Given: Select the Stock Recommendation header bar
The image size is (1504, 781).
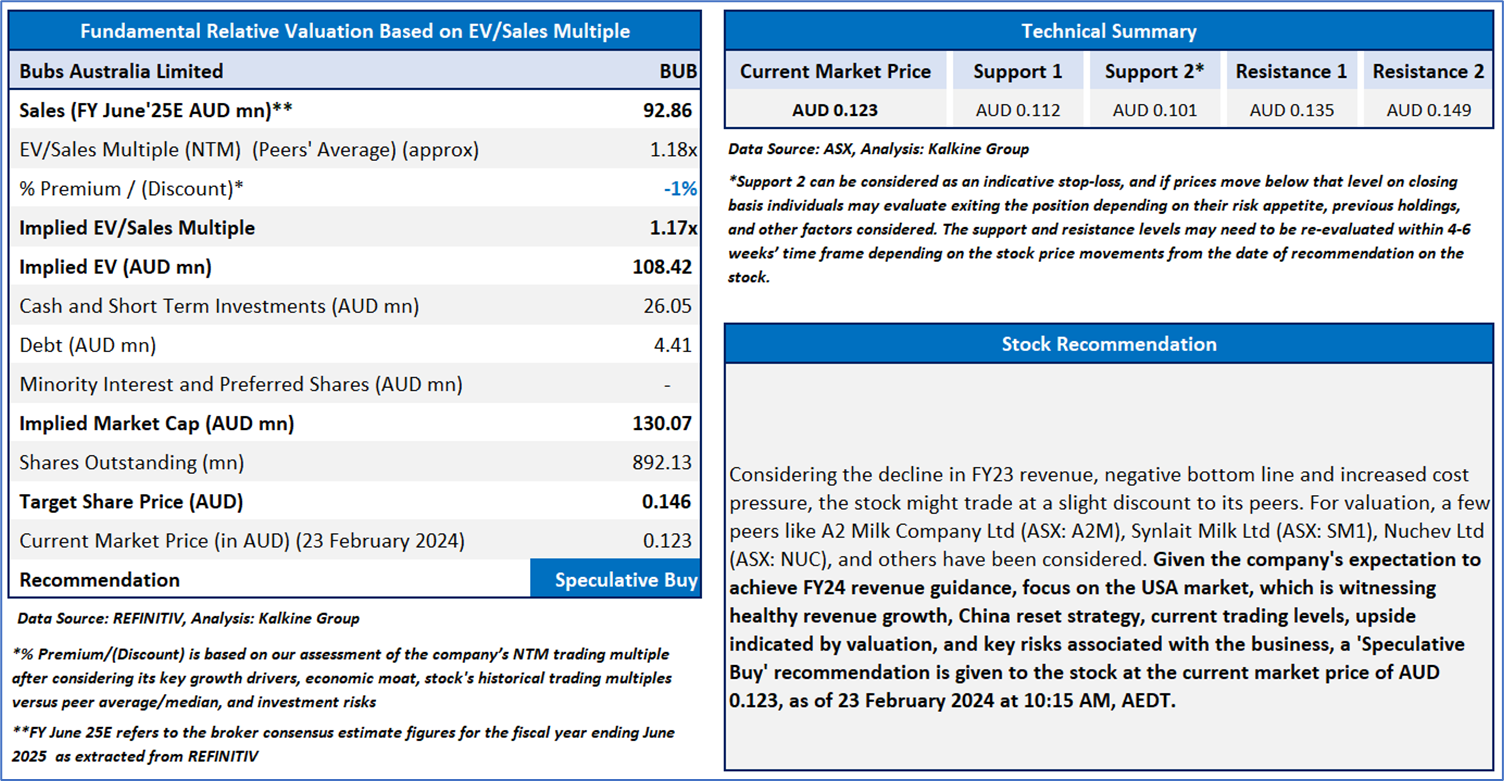Looking at the screenshot, I should click(x=1108, y=344).
